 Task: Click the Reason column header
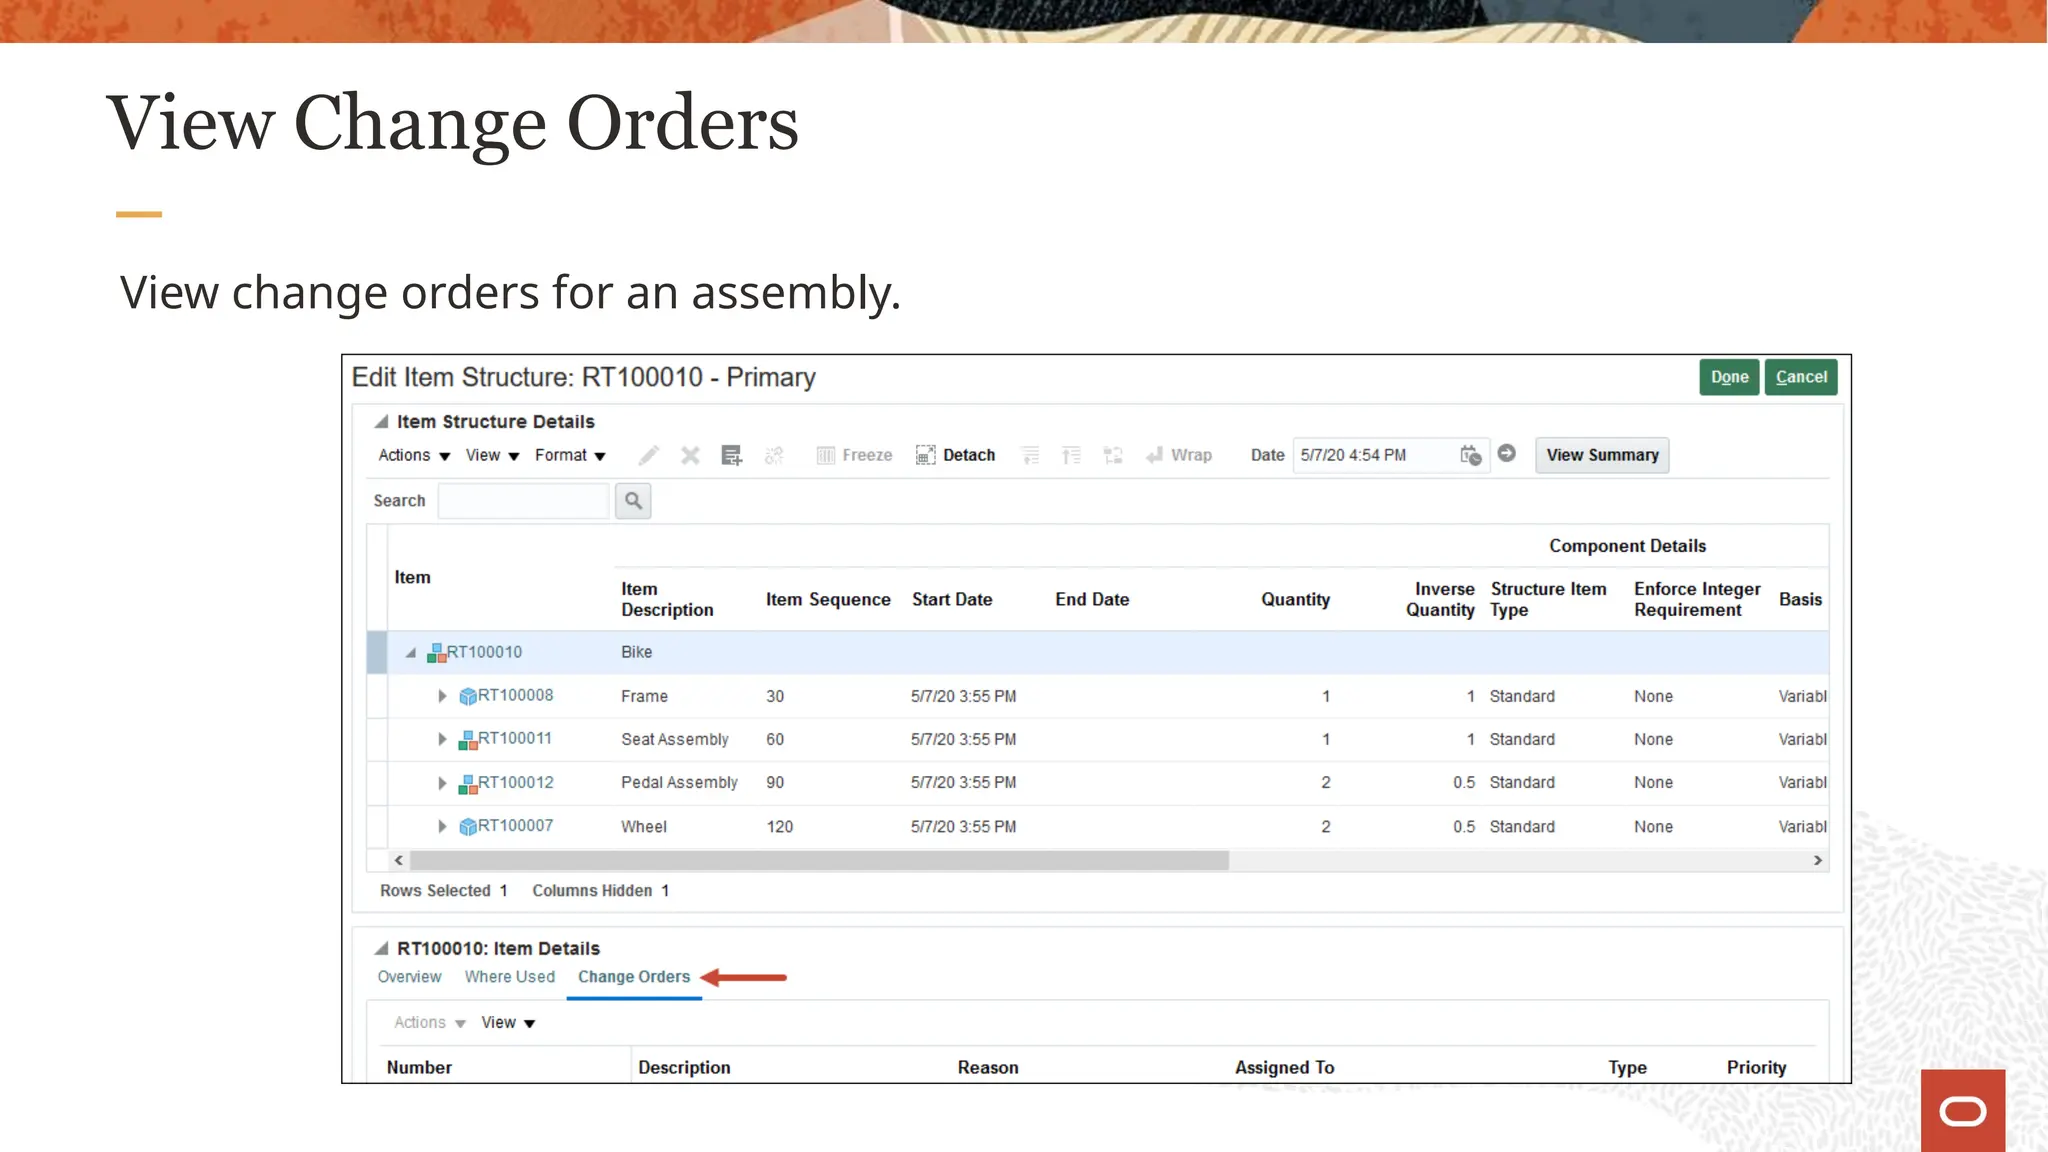click(988, 1067)
